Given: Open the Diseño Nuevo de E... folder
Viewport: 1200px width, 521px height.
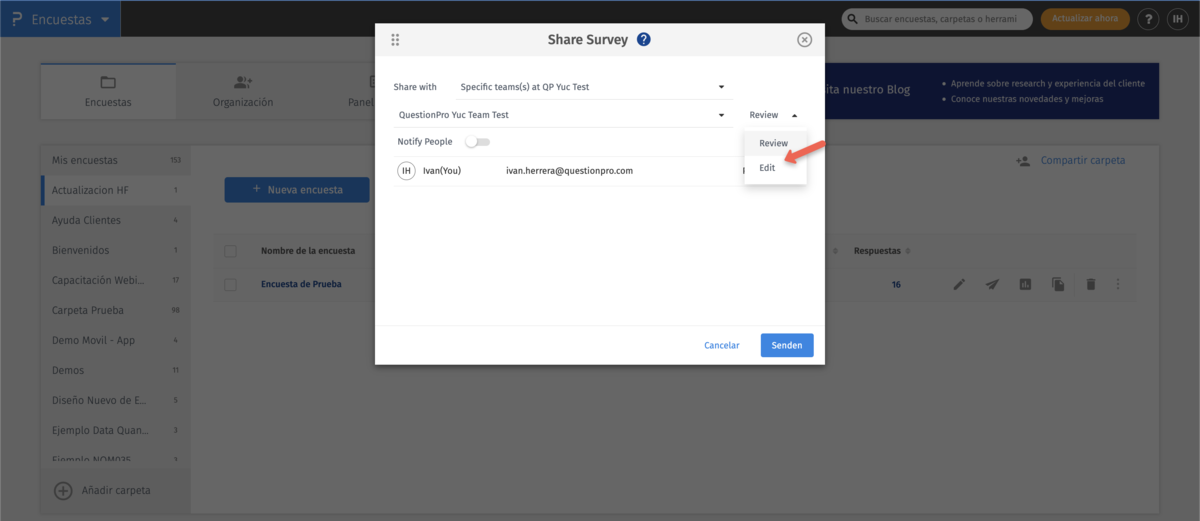Looking at the screenshot, I should pyautogui.click(x=115, y=400).
